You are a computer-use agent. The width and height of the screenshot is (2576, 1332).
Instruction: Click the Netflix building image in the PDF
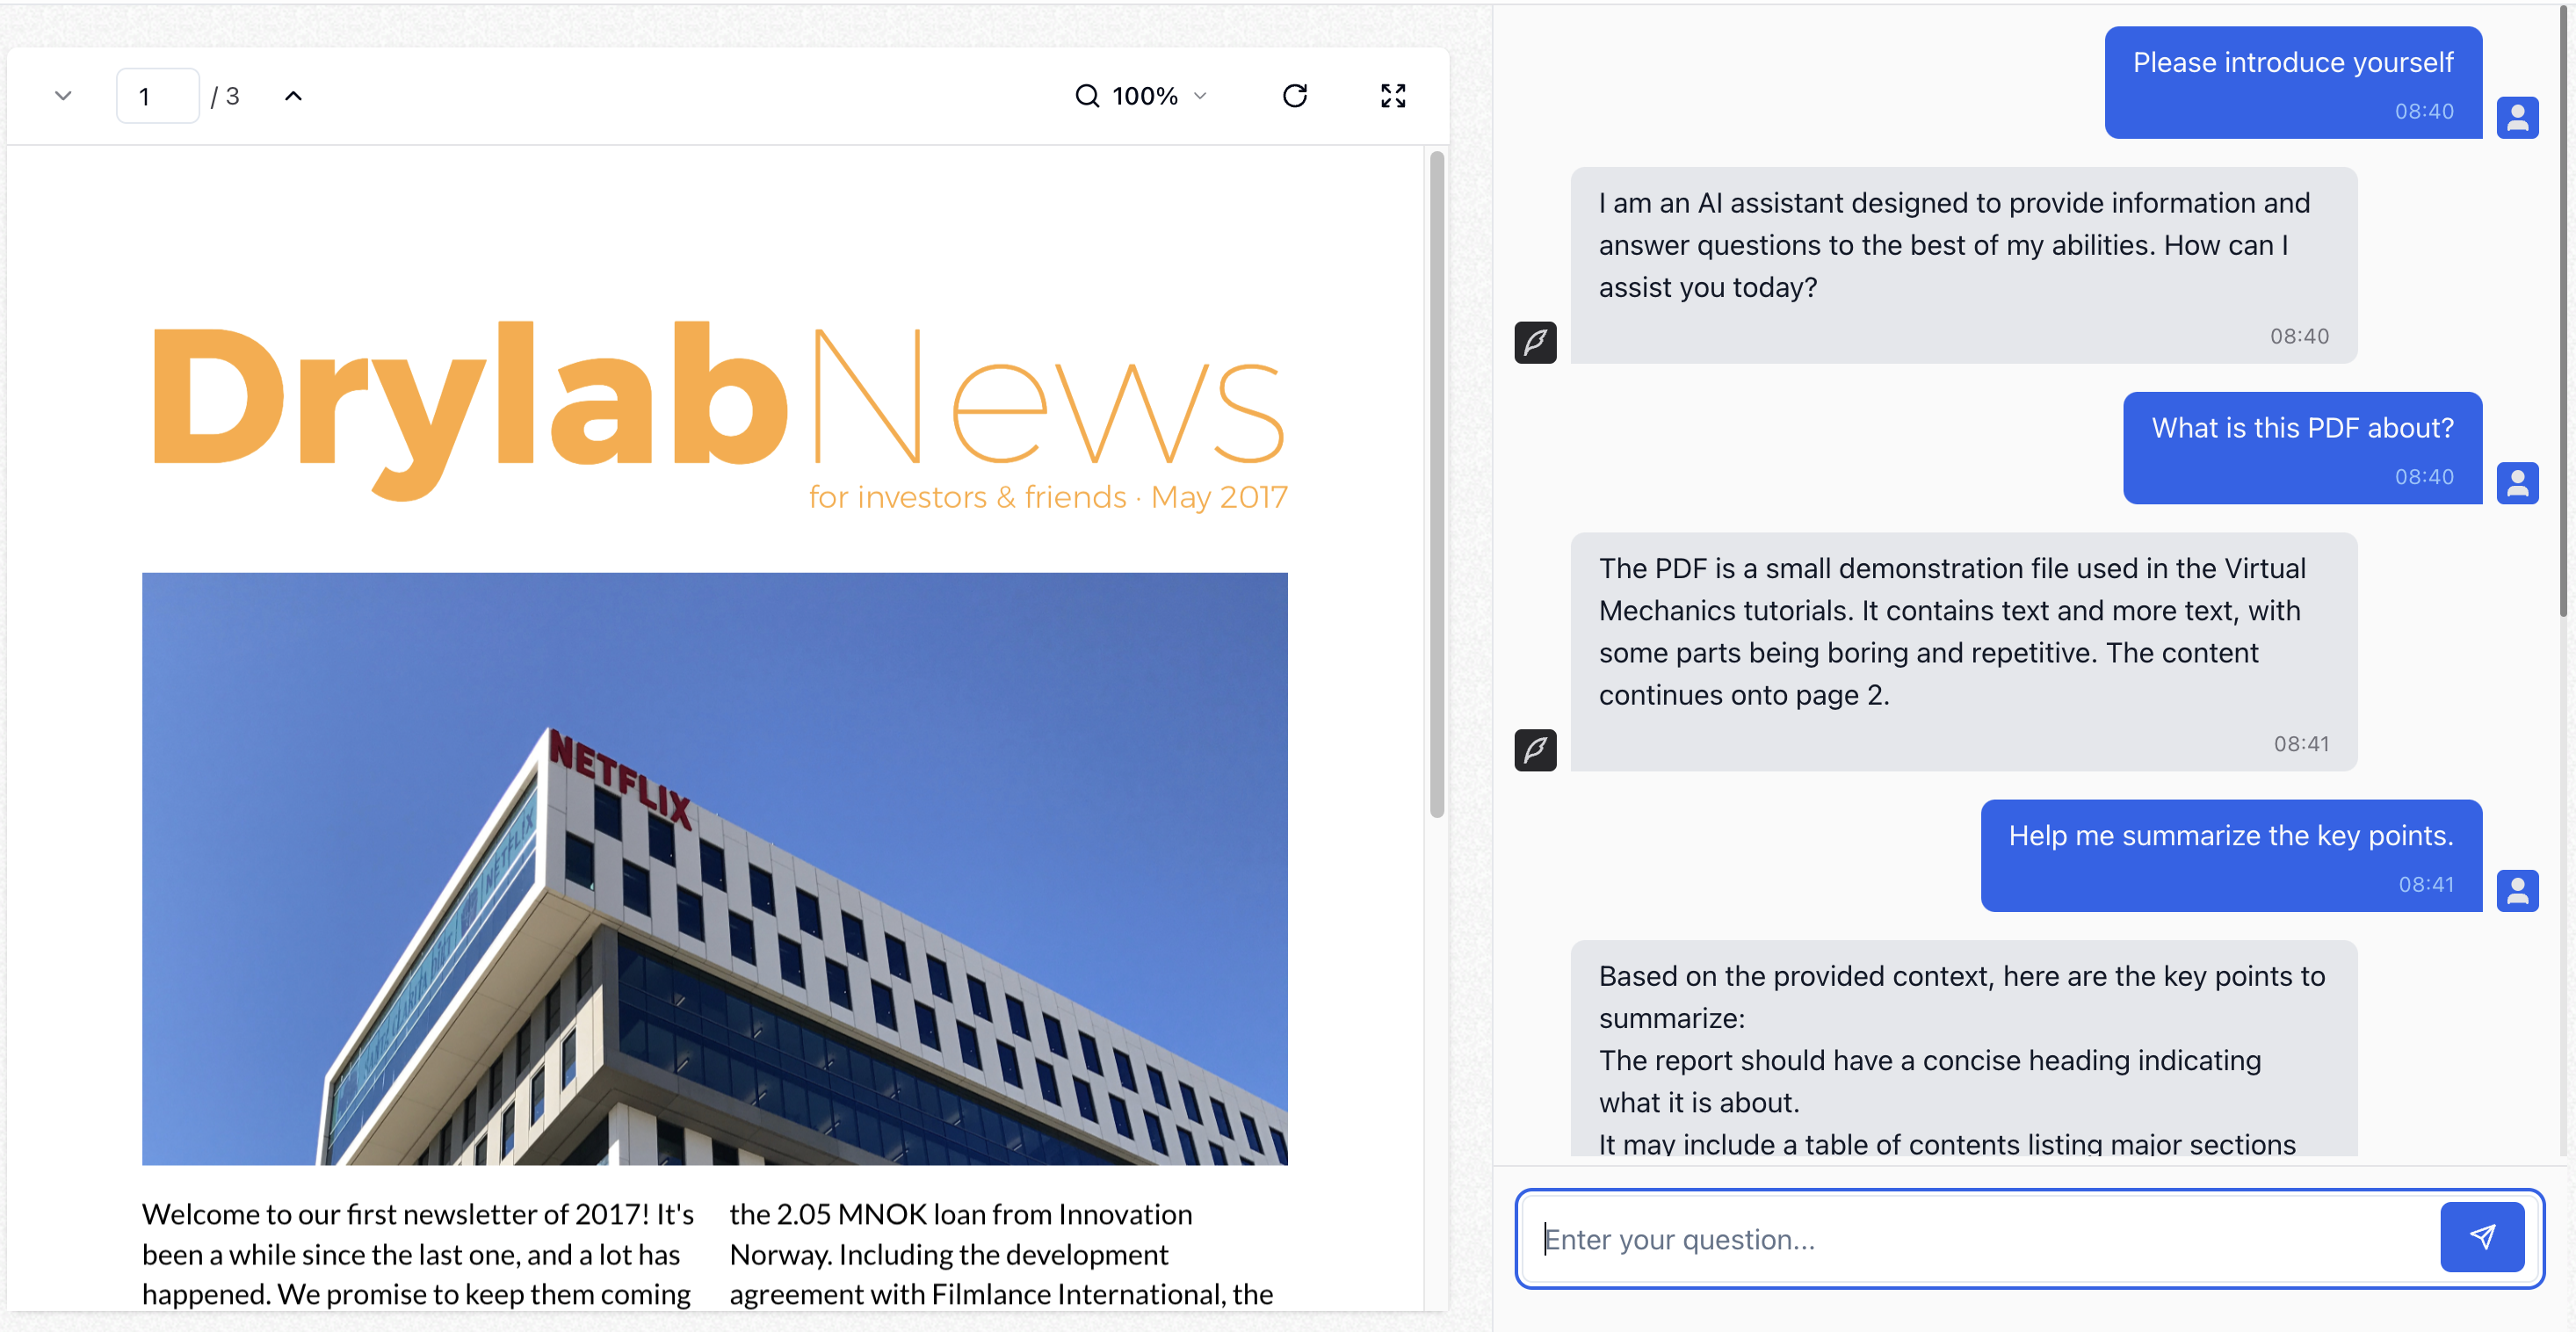coord(714,868)
